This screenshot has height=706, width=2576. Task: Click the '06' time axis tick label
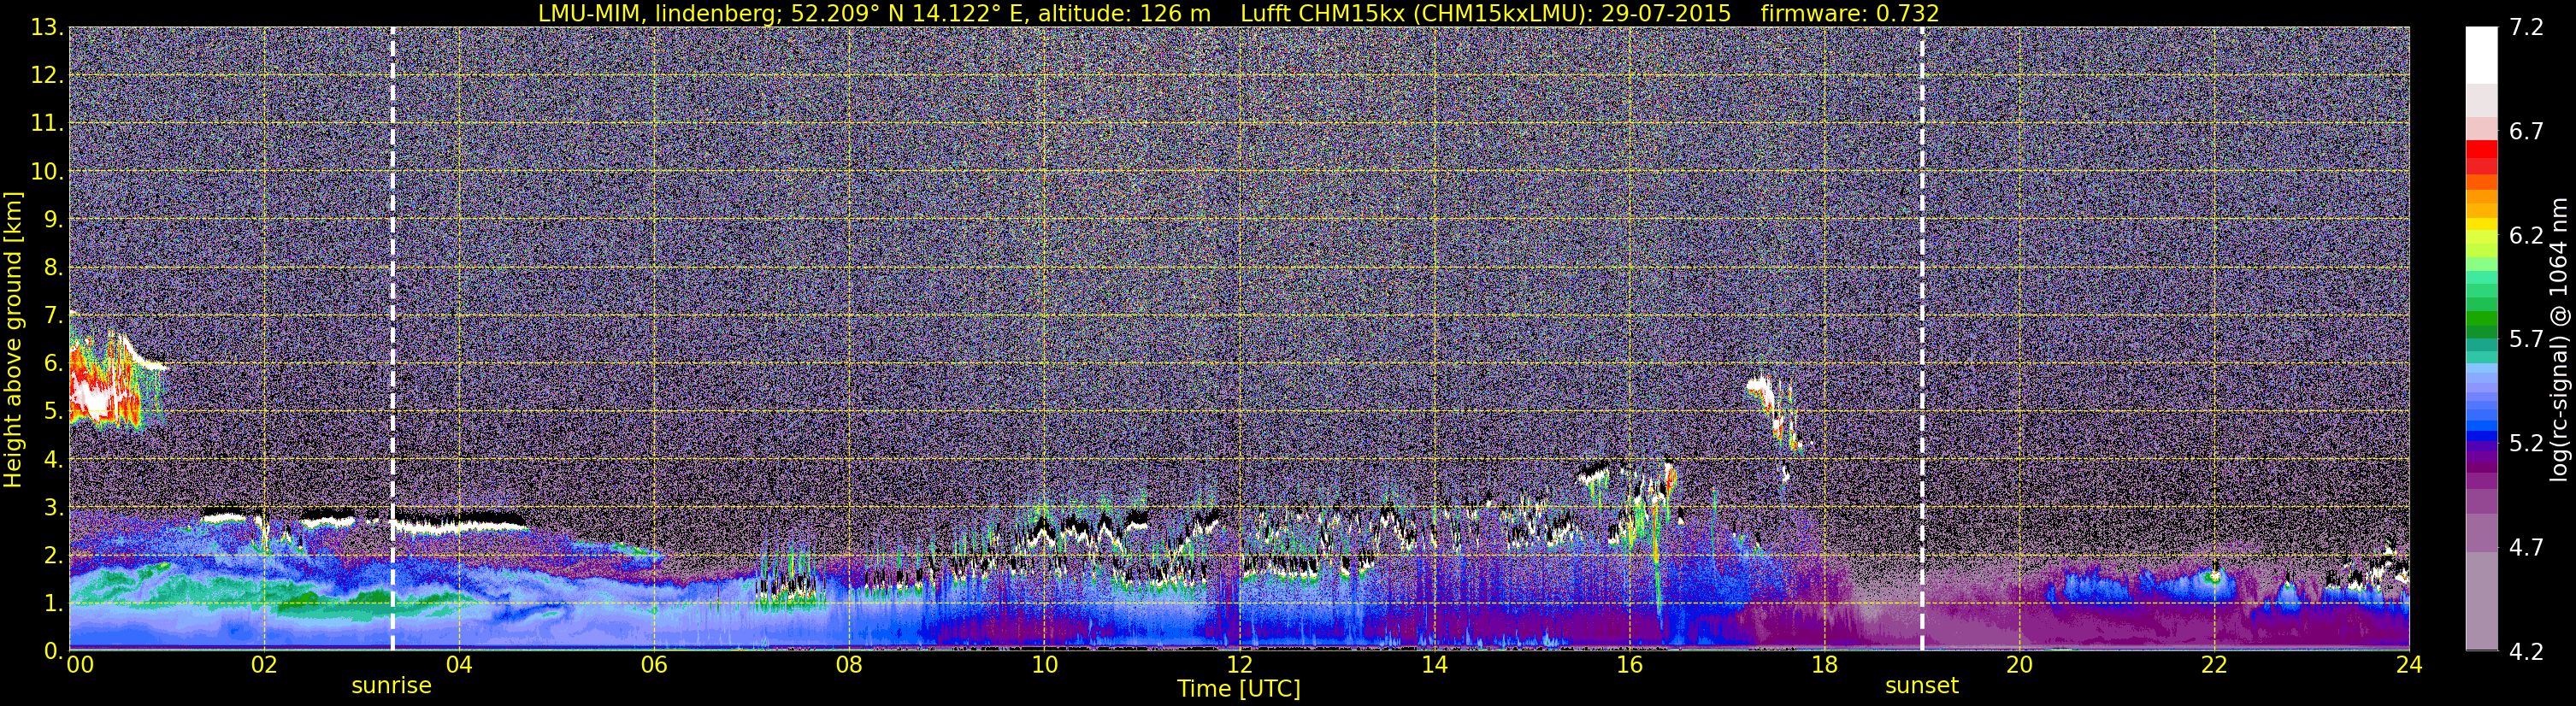tap(654, 666)
